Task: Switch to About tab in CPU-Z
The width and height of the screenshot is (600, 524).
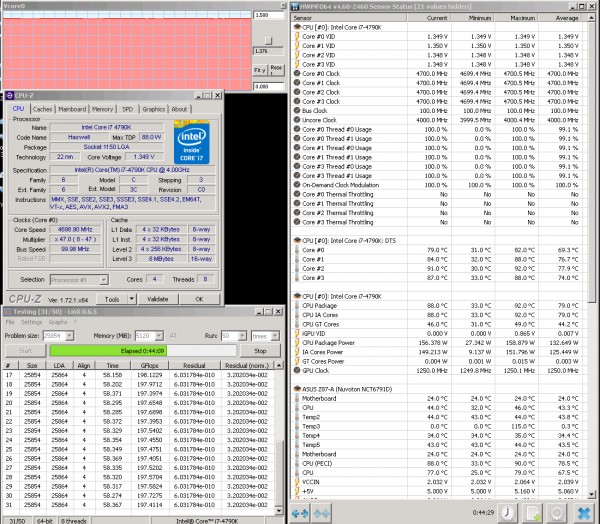Action: (x=179, y=109)
